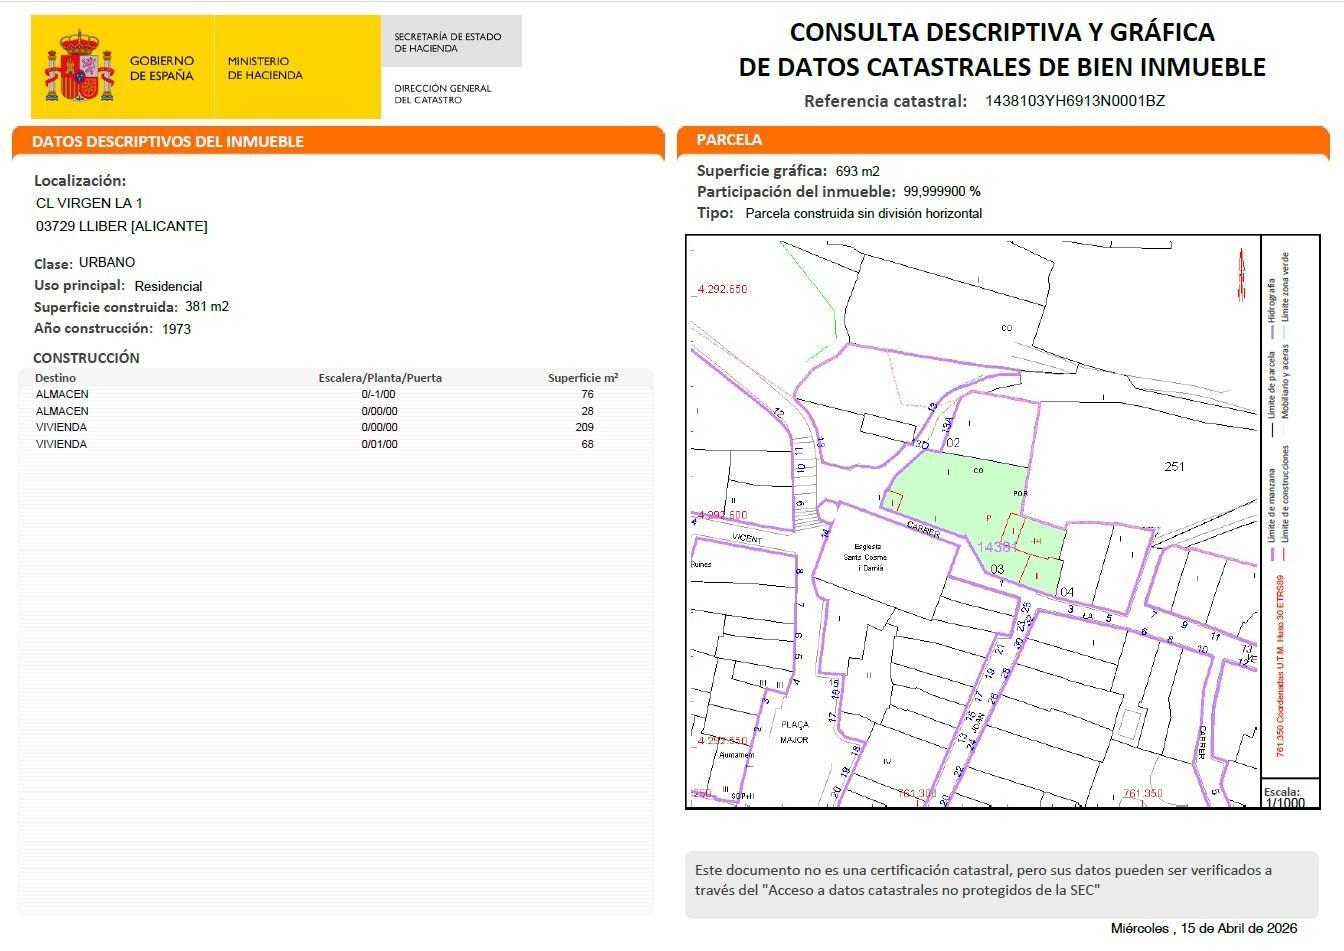Click the Dirección General del Catastro label
The image size is (1344, 951).
441,92
